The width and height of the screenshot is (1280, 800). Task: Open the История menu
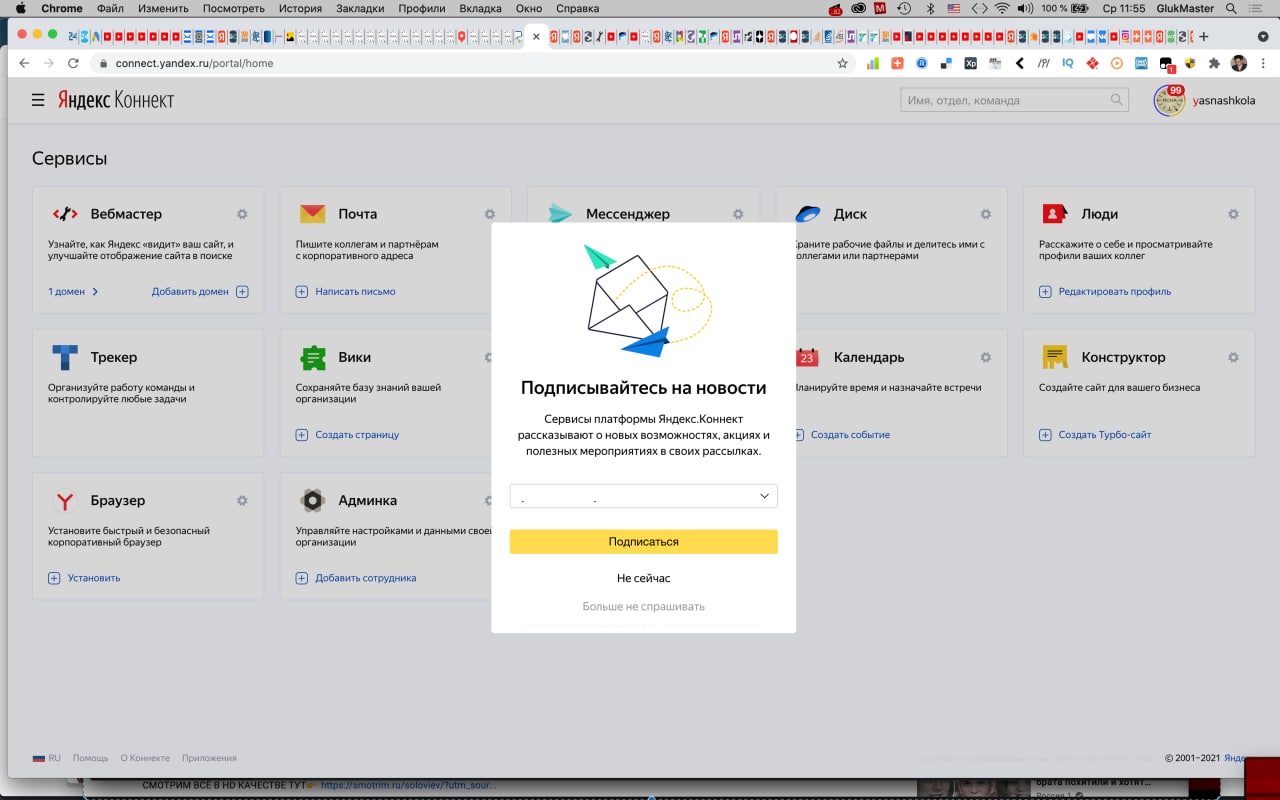click(301, 8)
